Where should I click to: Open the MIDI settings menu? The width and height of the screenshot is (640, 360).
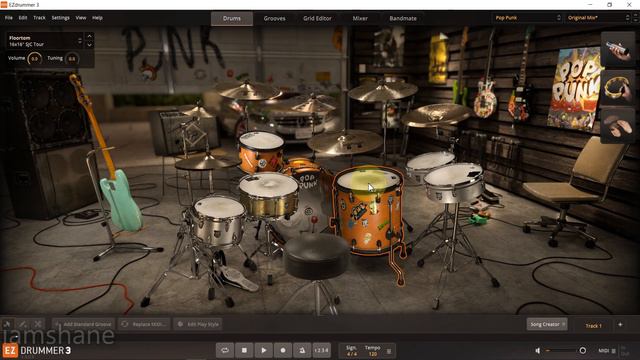point(607,351)
